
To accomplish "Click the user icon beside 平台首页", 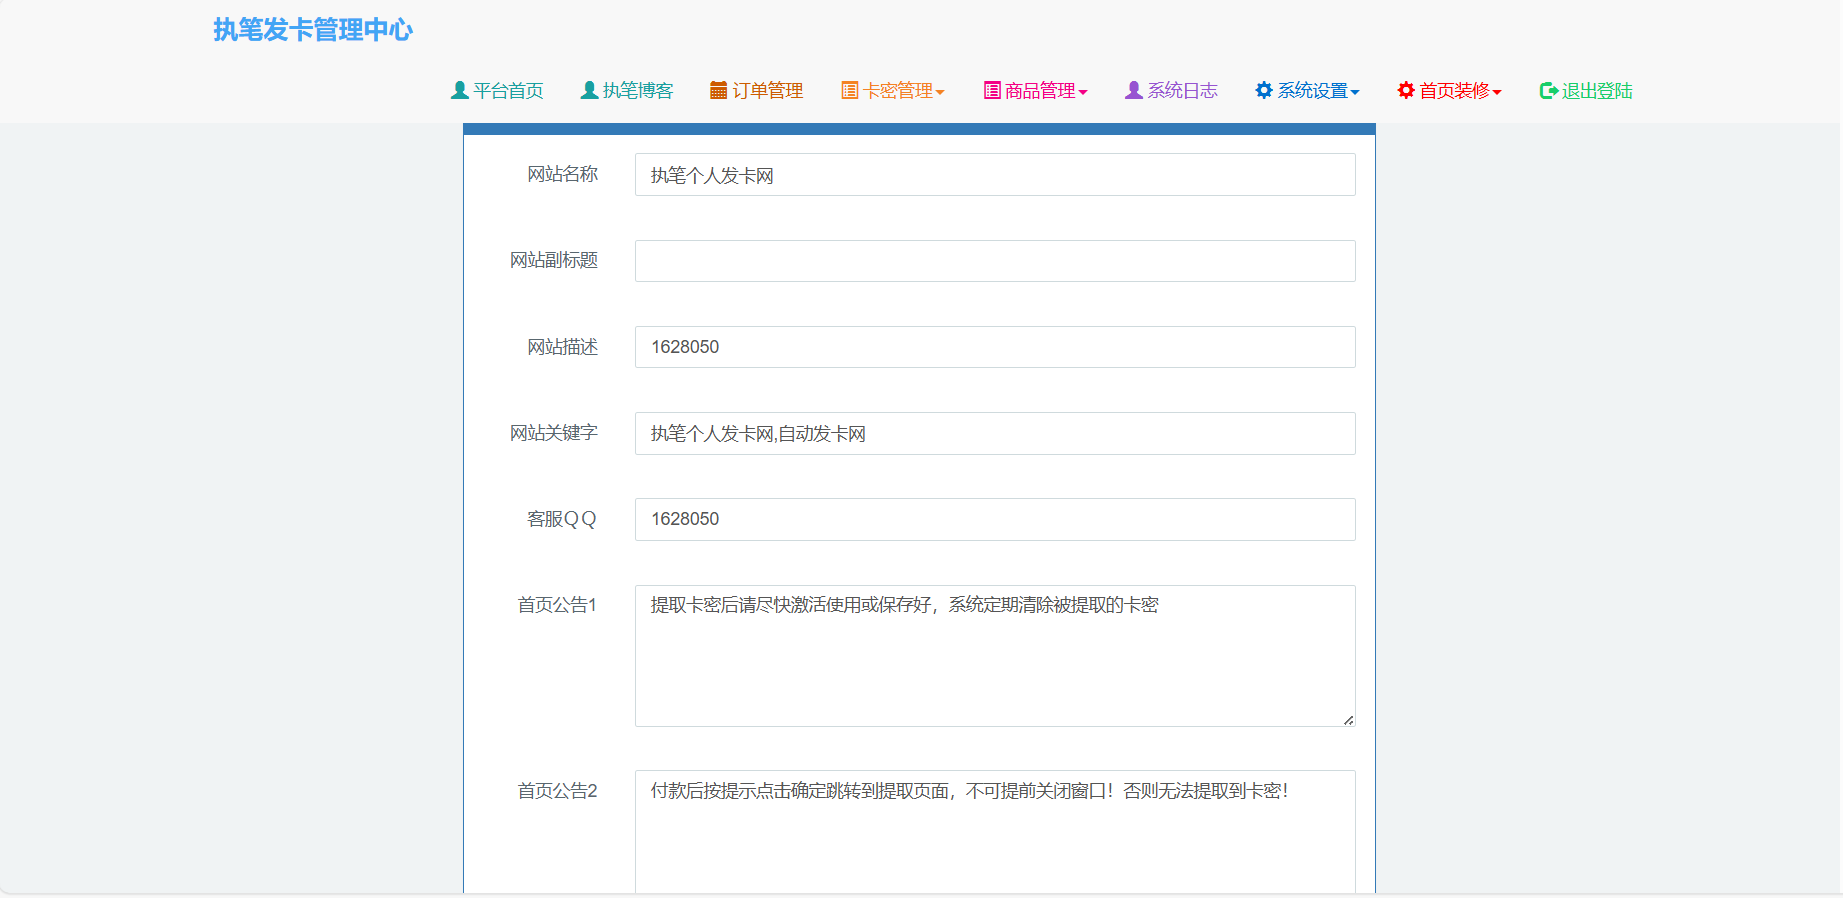I will [x=460, y=90].
